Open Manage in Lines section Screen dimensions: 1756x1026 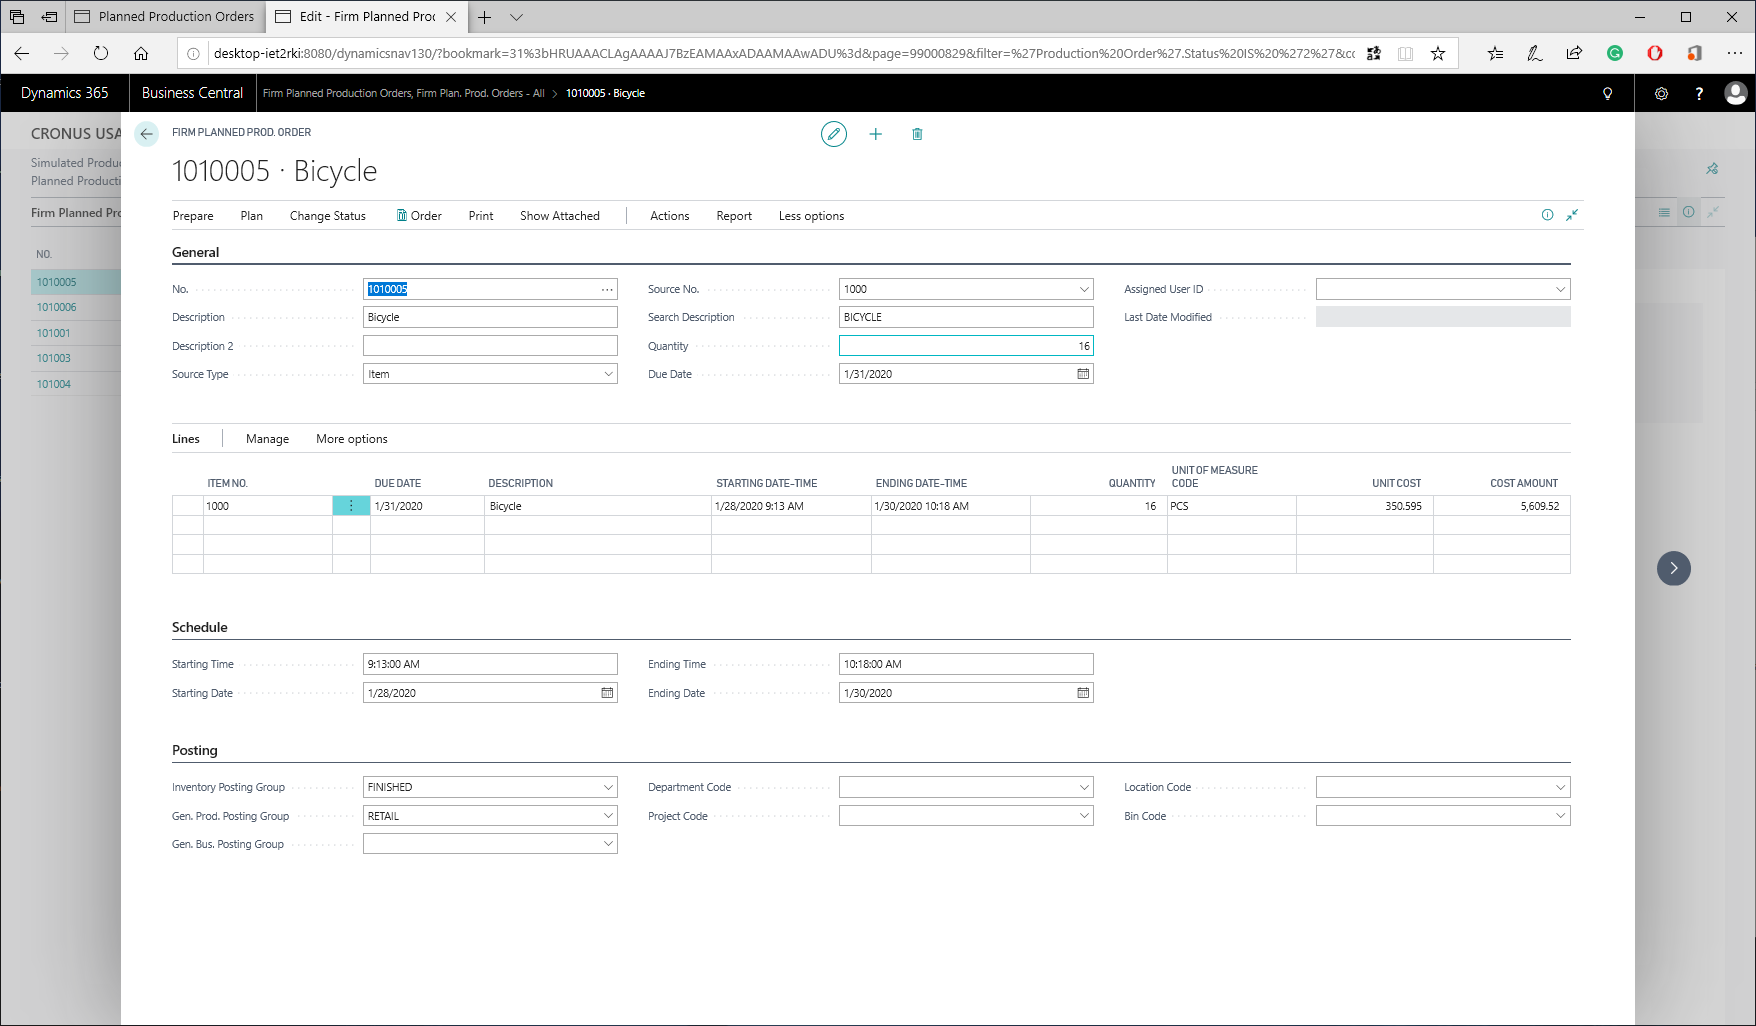tap(268, 439)
